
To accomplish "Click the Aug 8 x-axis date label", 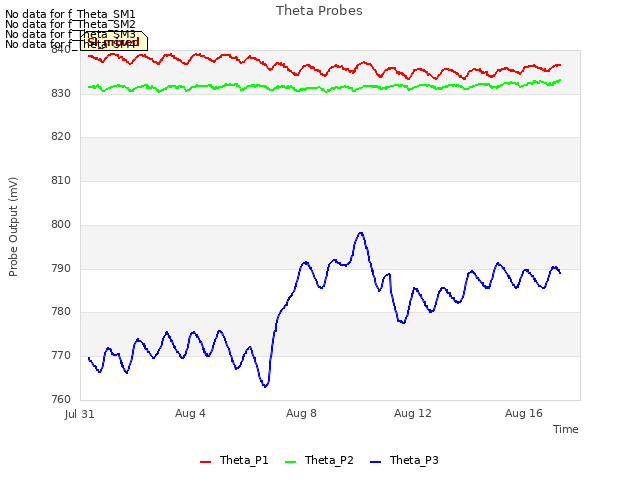I will [x=301, y=413].
